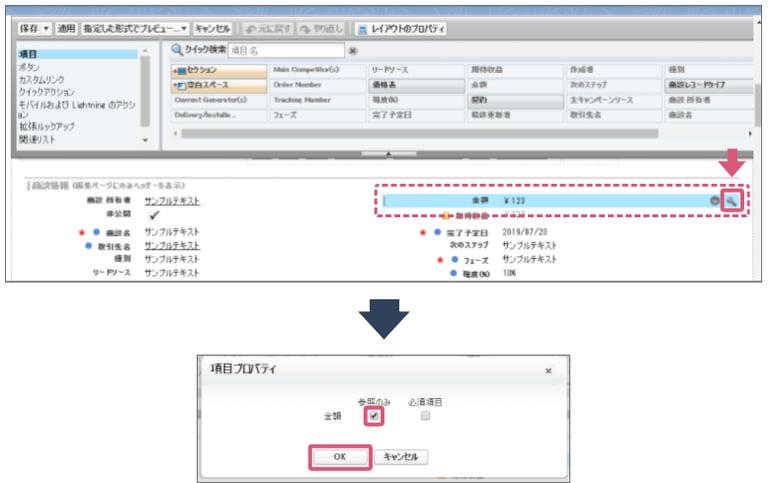Click the 非公開 checkmark in layout

tap(153, 215)
